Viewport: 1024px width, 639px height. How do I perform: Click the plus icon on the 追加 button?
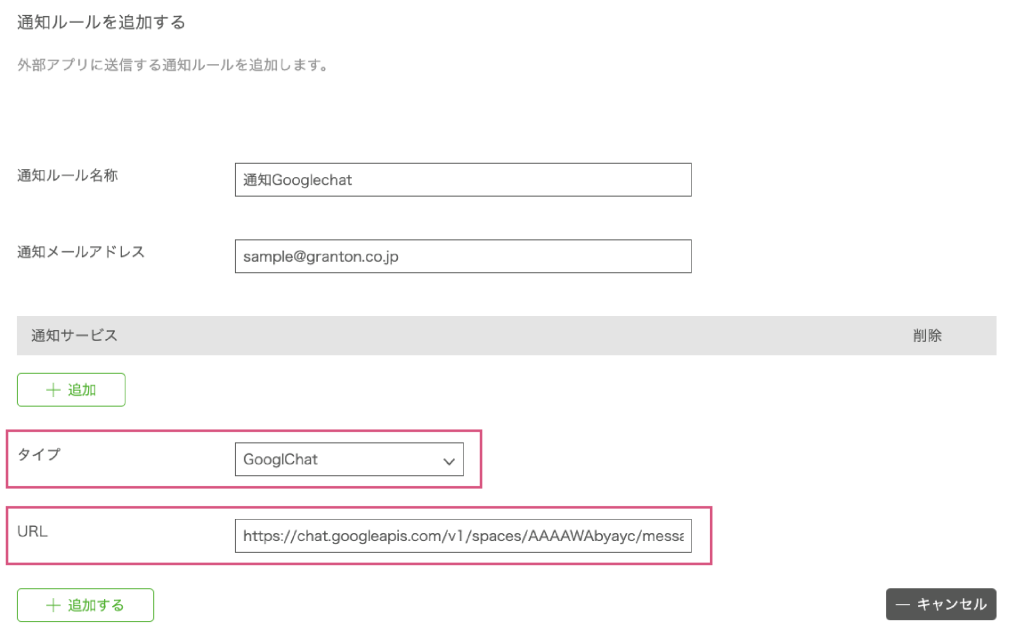click(x=54, y=390)
